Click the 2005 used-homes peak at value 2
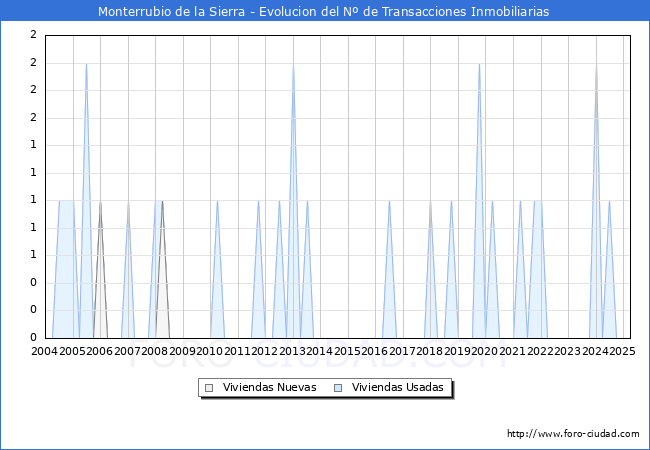Viewport: 650px width, 450px height. coord(86,64)
